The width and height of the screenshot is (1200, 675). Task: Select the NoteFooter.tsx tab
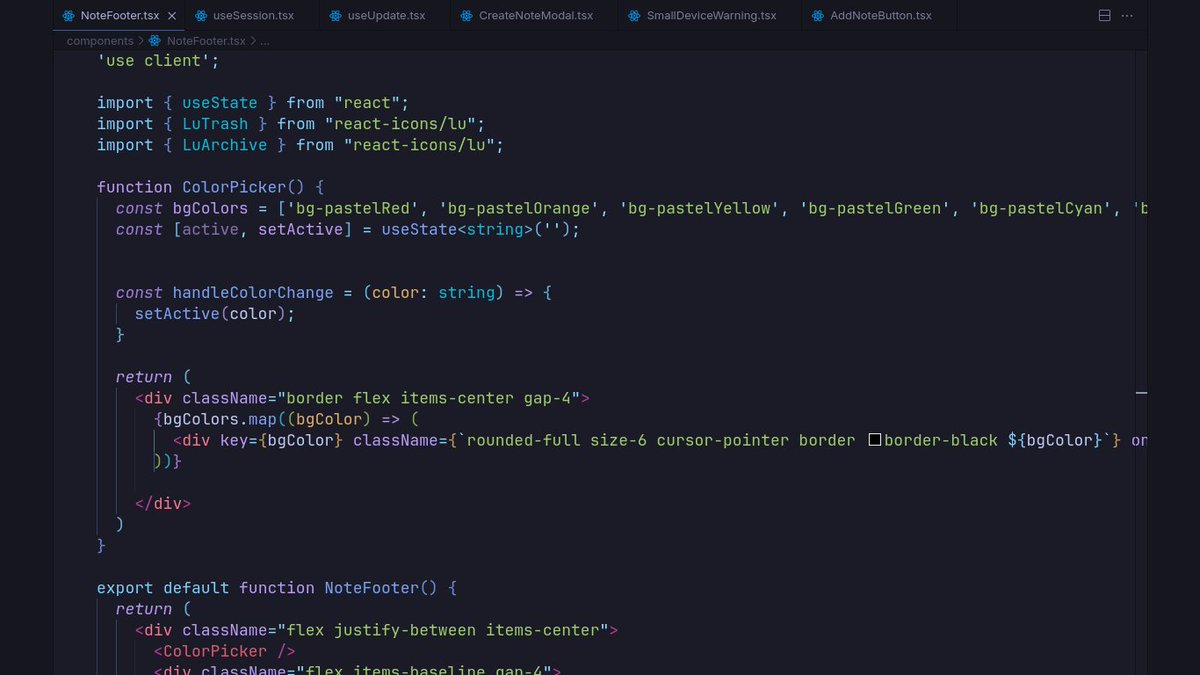point(118,16)
